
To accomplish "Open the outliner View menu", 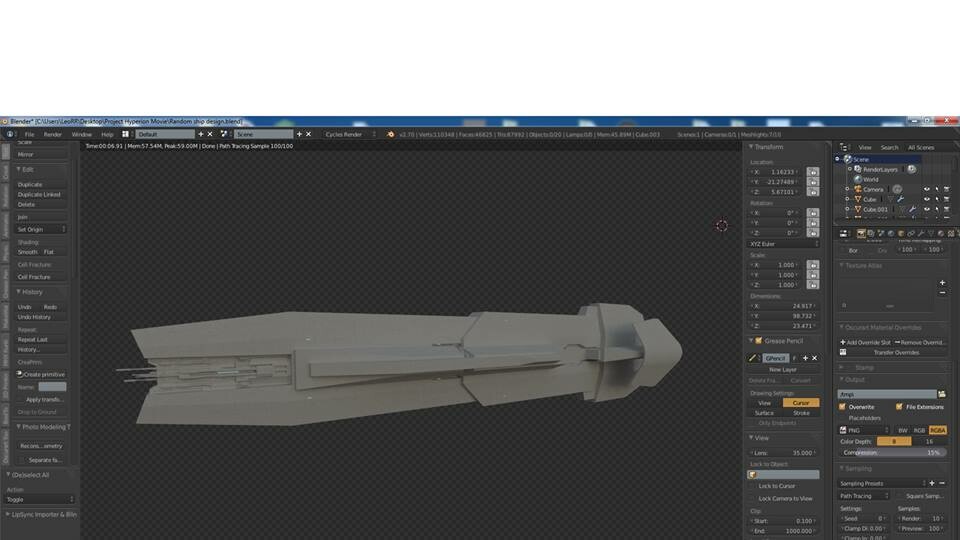I will (864, 148).
